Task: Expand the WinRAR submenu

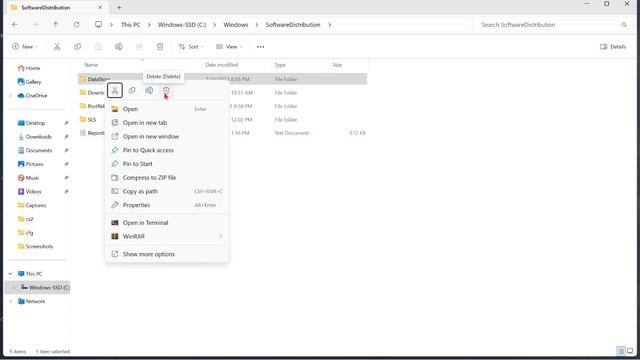Action: pos(167,236)
